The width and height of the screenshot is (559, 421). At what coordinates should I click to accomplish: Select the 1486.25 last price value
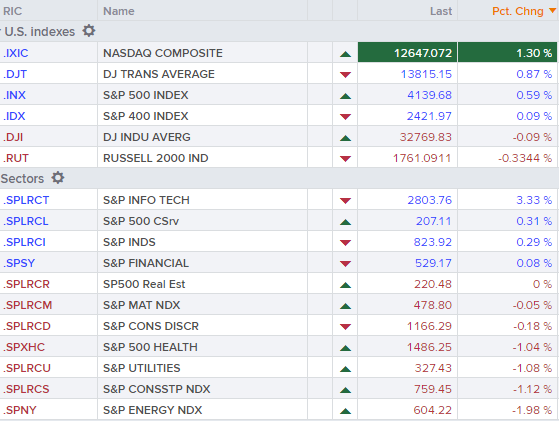pos(430,348)
